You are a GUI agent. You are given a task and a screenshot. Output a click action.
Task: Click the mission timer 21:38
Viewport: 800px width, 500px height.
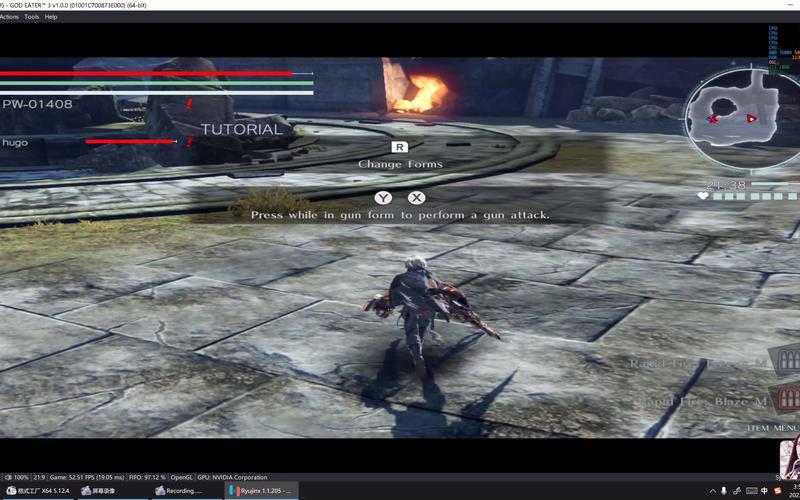click(726, 185)
